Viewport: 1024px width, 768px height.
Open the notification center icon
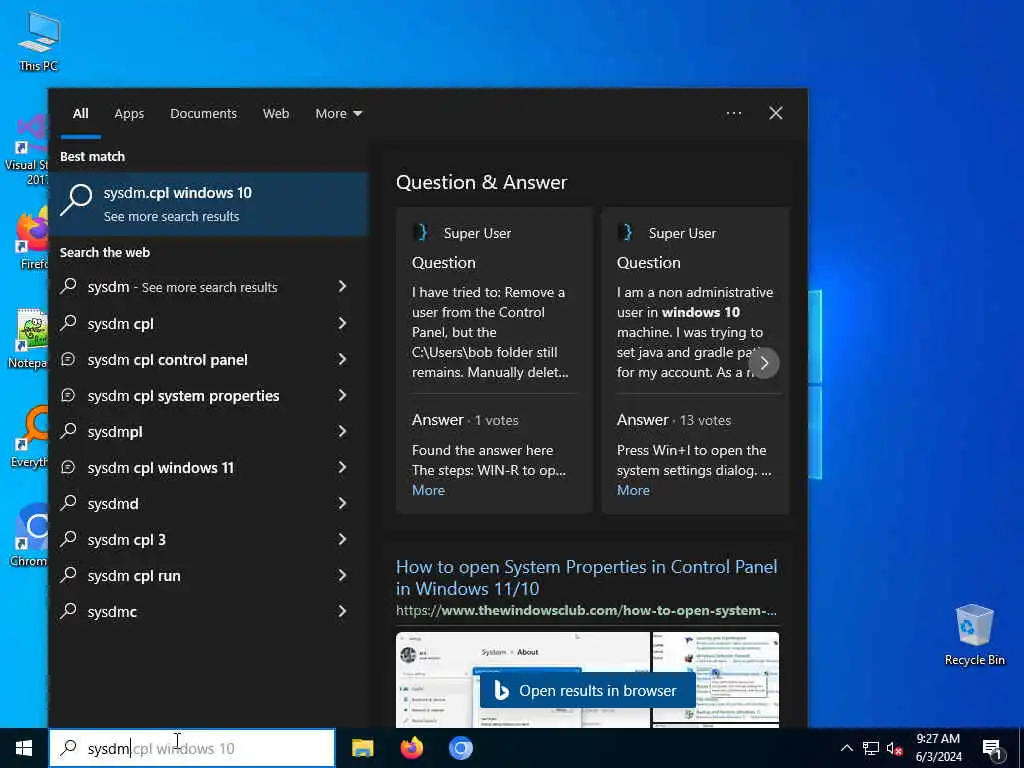pyautogui.click(x=993, y=750)
